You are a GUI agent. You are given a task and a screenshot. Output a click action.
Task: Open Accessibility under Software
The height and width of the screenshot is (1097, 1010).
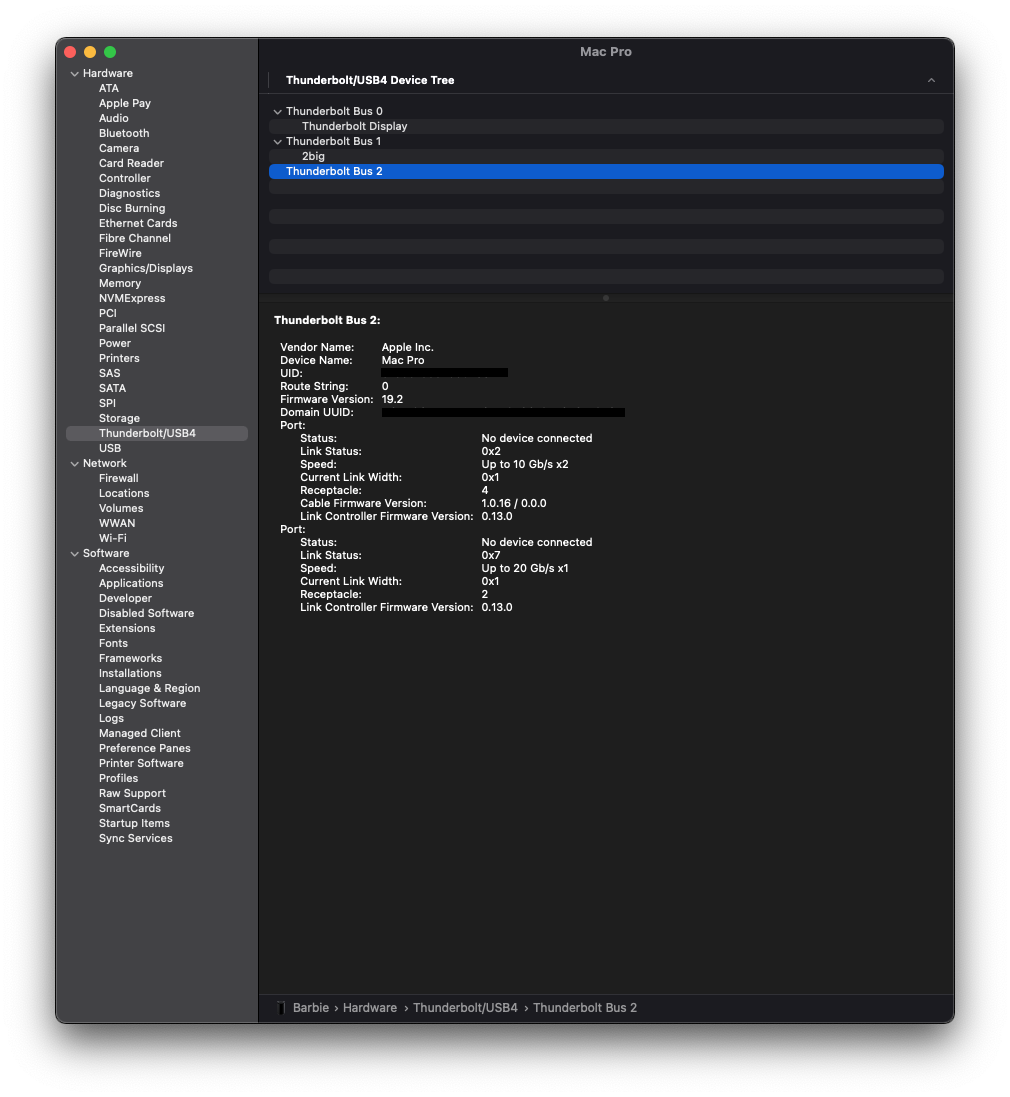(x=131, y=569)
